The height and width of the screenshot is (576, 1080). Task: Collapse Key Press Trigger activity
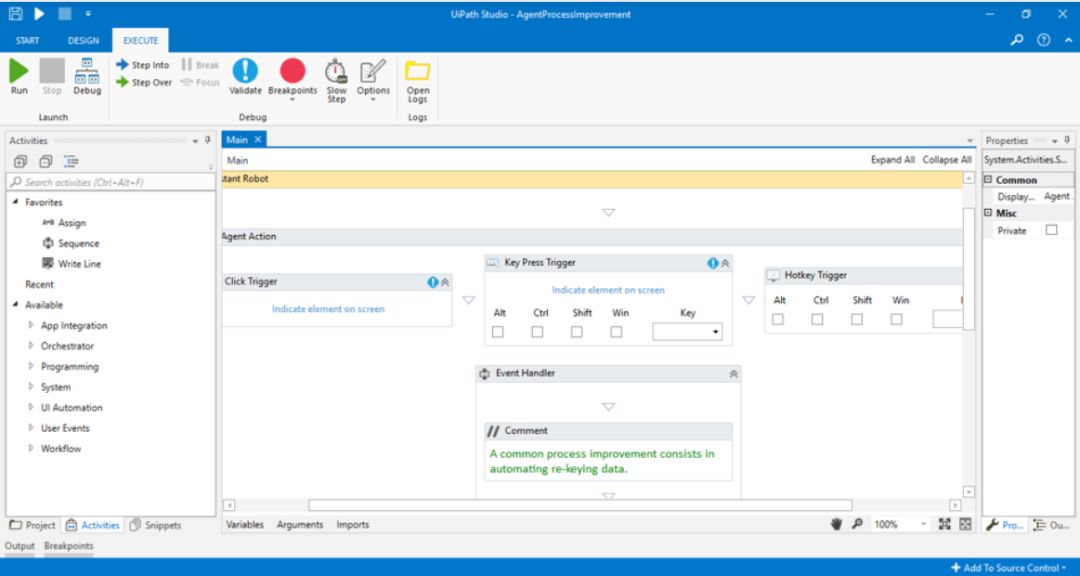tap(725, 263)
